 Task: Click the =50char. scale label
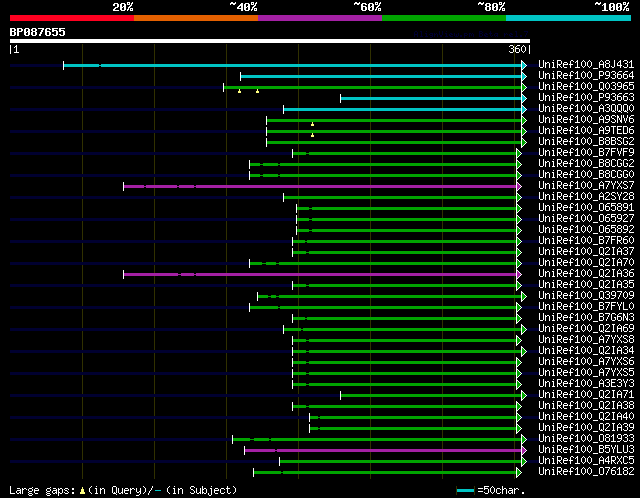(502, 490)
